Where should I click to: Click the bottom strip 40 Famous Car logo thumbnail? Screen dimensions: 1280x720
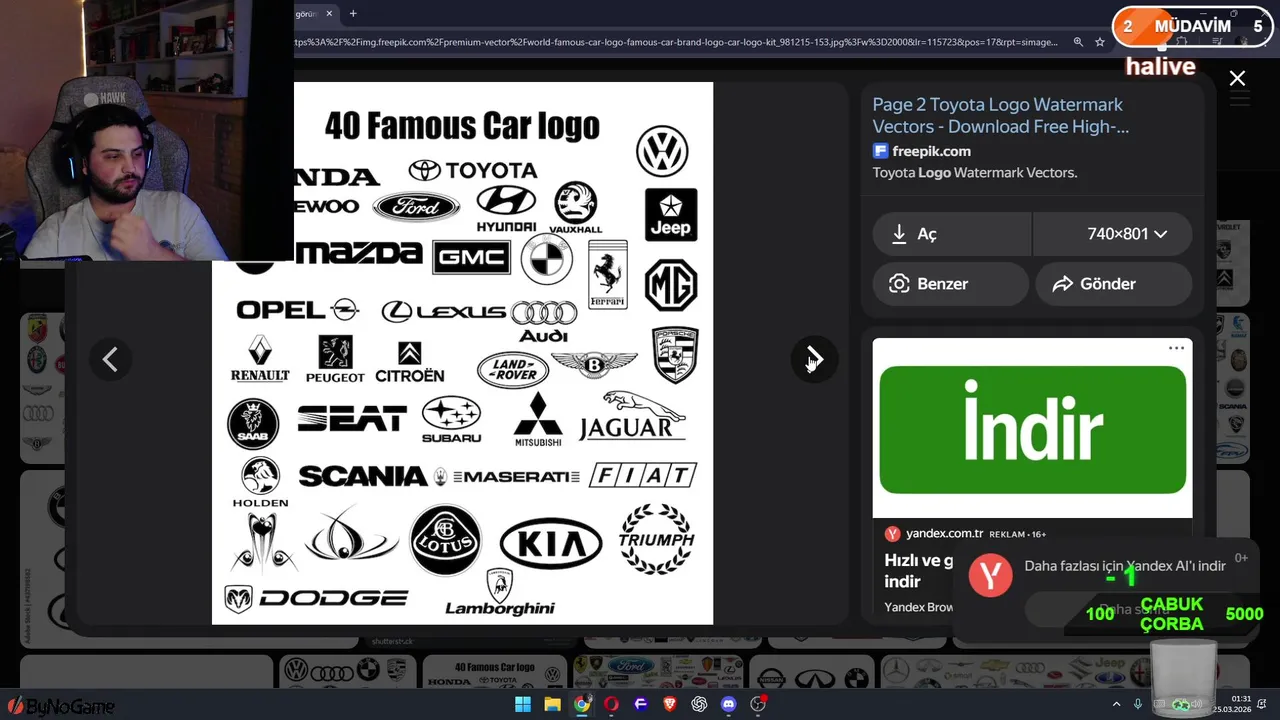click(x=494, y=672)
